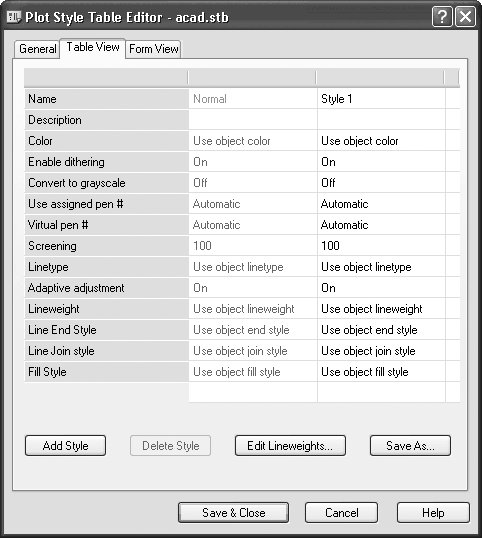Open the Form View tab

pyautogui.click(x=153, y=49)
